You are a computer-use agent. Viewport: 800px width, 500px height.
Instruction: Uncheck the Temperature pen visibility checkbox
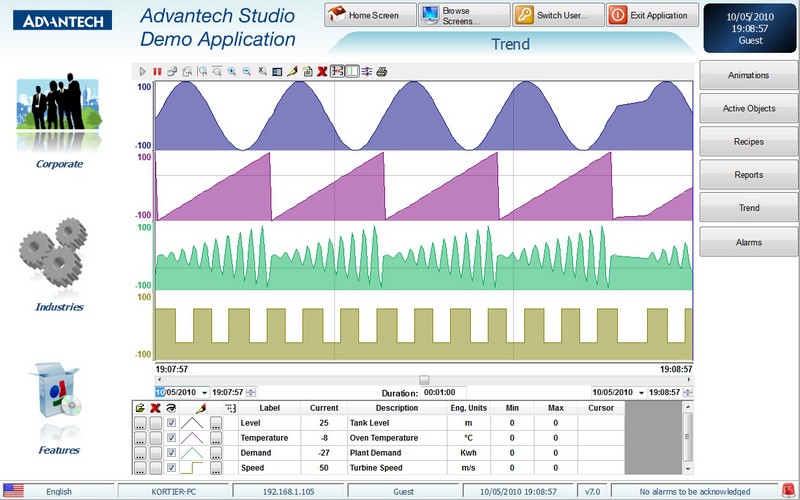pyautogui.click(x=171, y=438)
